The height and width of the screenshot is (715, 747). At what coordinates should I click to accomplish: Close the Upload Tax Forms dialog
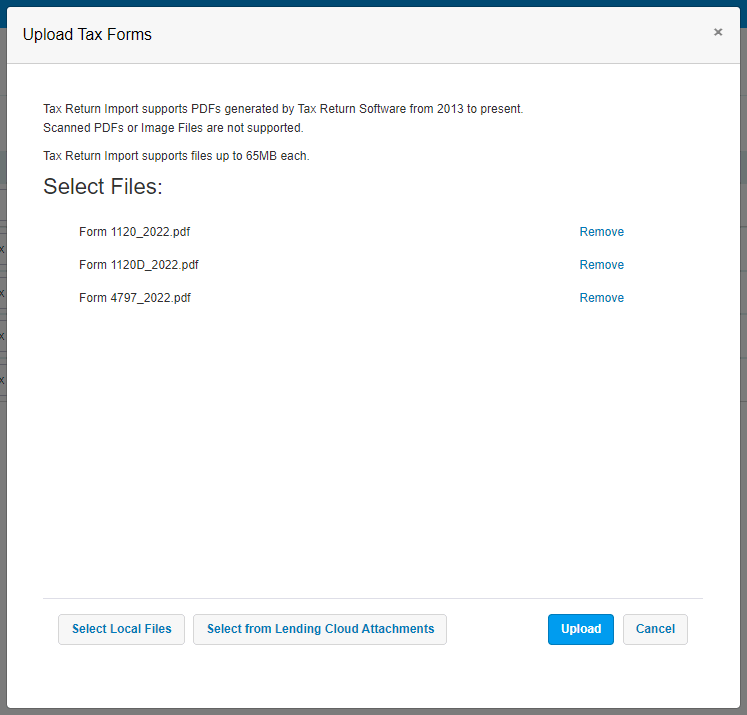(x=717, y=32)
